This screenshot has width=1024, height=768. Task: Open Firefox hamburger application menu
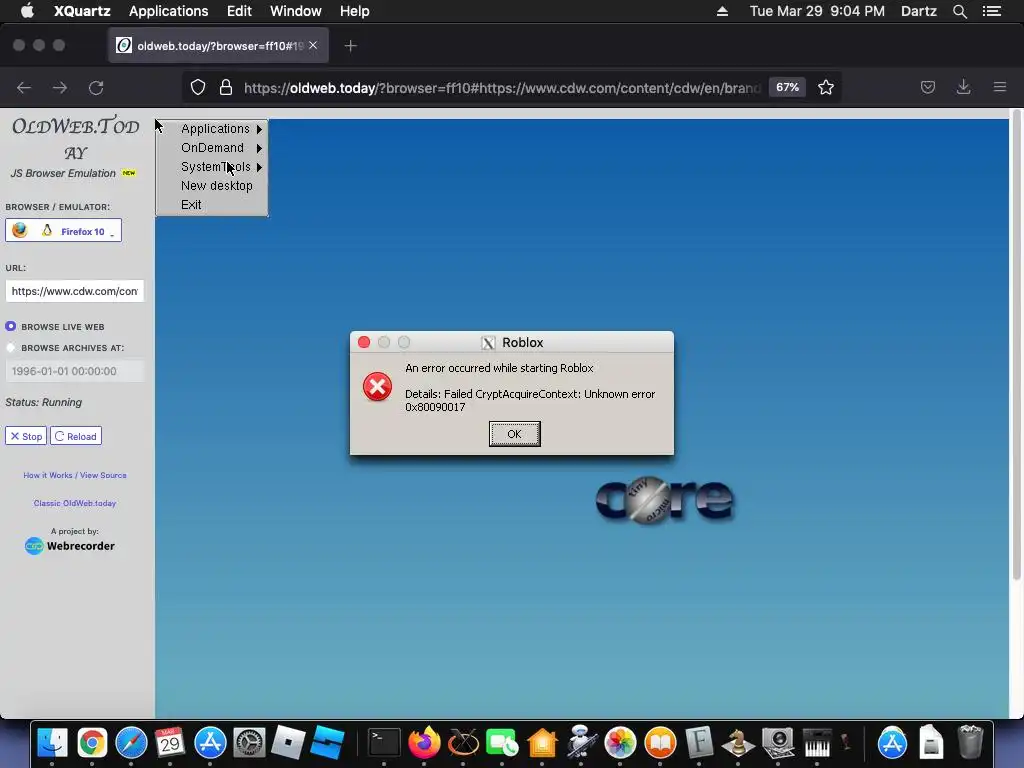click(x=1000, y=87)
